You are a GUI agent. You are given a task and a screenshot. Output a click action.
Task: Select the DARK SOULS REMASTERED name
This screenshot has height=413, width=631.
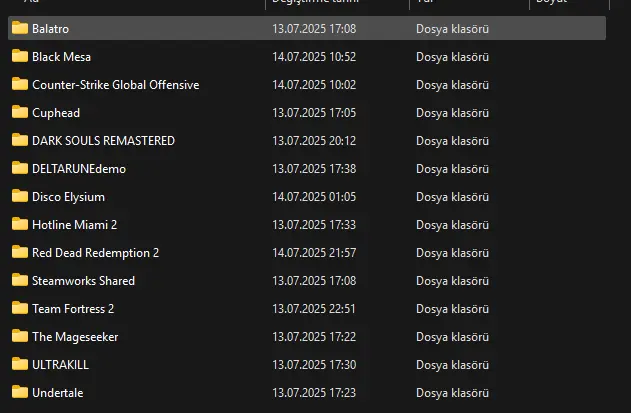(103, 141)
